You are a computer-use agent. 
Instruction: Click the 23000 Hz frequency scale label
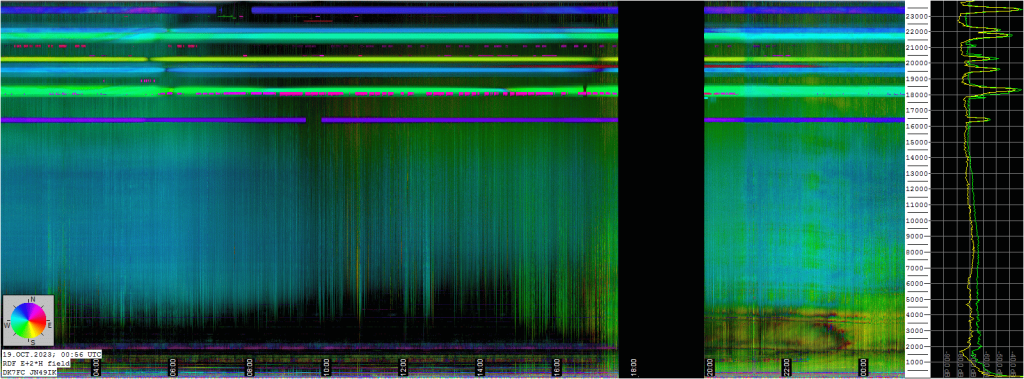pos(917,16)
